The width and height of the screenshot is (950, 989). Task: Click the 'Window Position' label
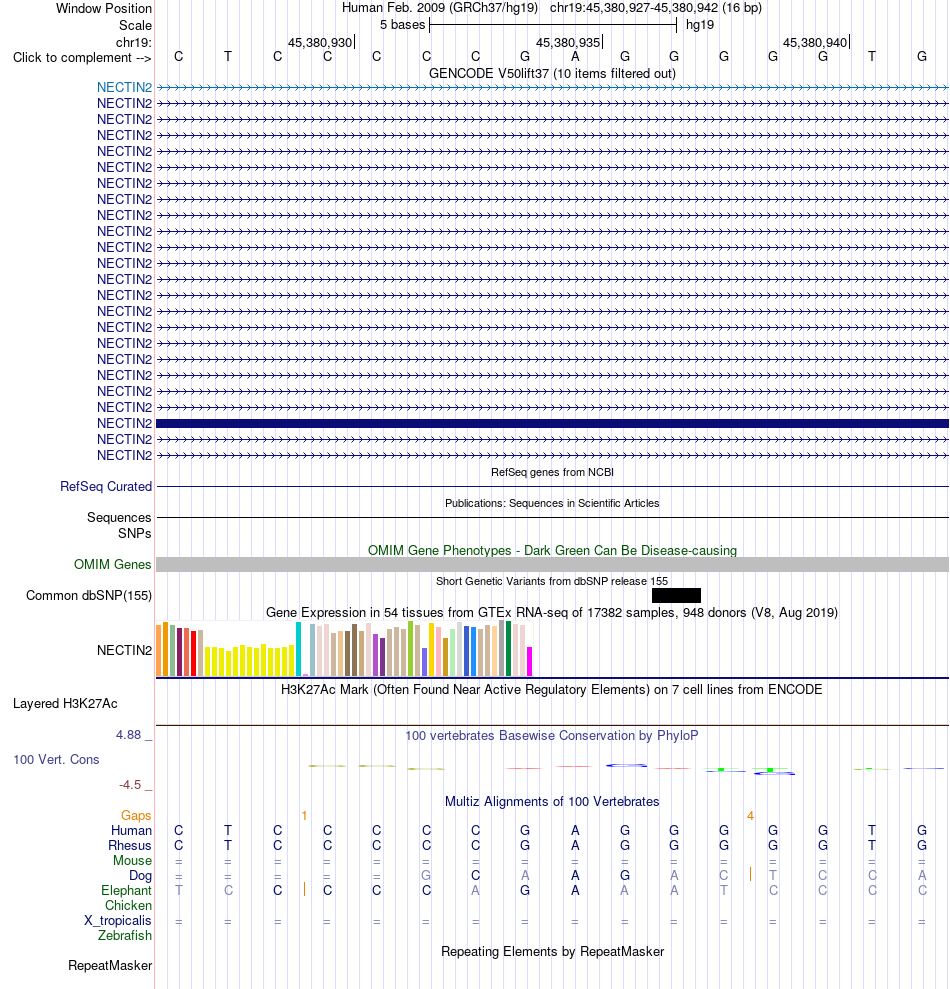(103, 8)
